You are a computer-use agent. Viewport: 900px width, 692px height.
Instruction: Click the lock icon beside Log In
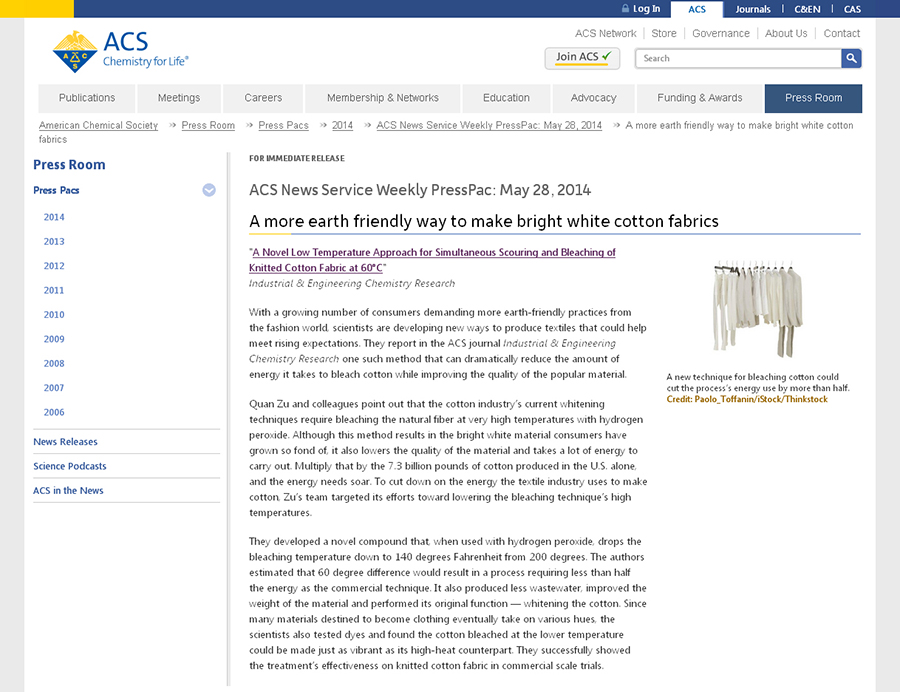click(625, 9)
